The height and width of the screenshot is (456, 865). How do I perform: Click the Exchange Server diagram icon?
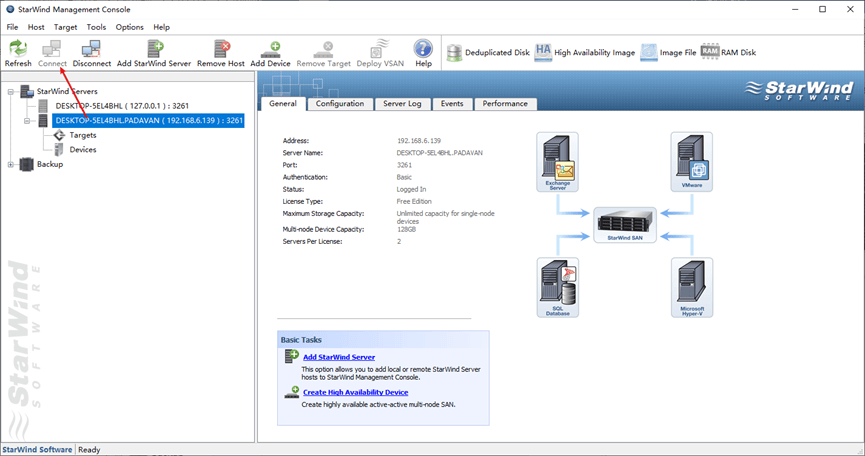click(x=557, y=162)
